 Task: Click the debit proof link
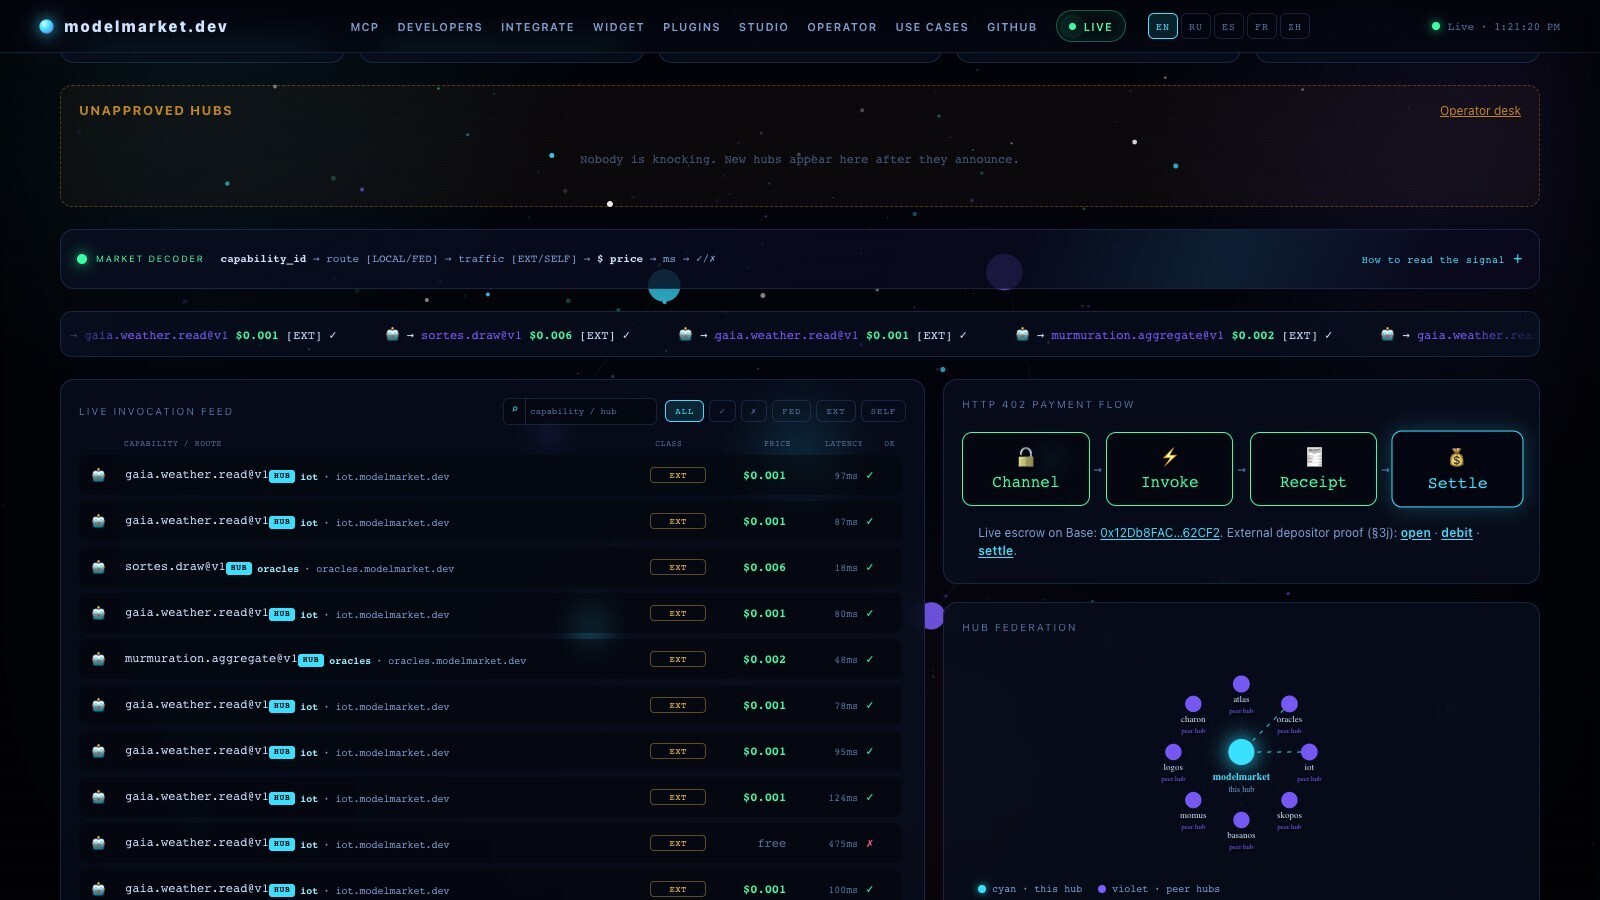1457,533
